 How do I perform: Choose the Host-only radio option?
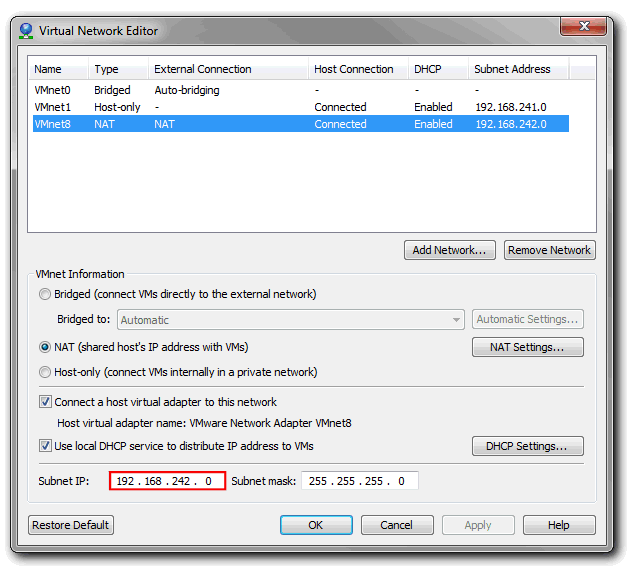[45, 372]
